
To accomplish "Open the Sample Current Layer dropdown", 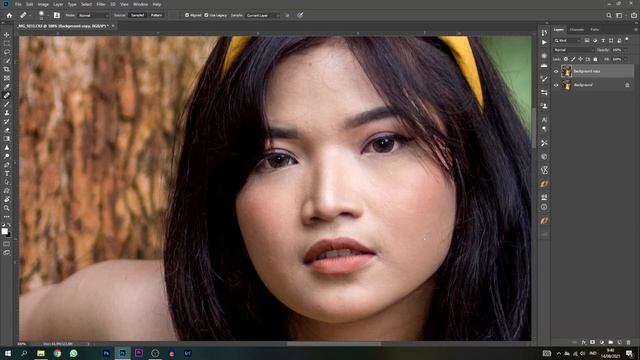I will pos(263,15).
